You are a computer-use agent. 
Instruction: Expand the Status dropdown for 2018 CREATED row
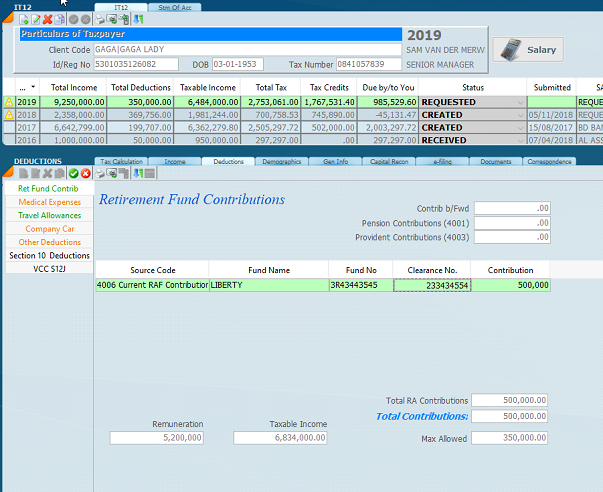tap(520, 115)
